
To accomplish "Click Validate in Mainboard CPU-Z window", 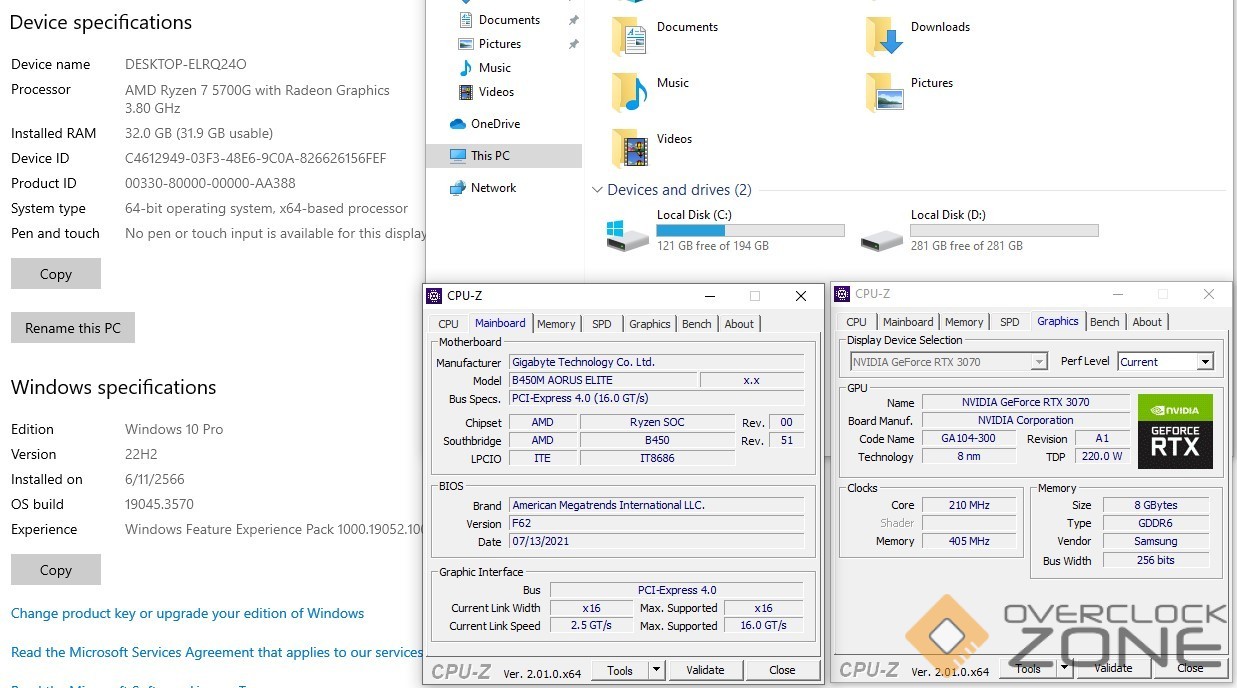I will (706, 670).
